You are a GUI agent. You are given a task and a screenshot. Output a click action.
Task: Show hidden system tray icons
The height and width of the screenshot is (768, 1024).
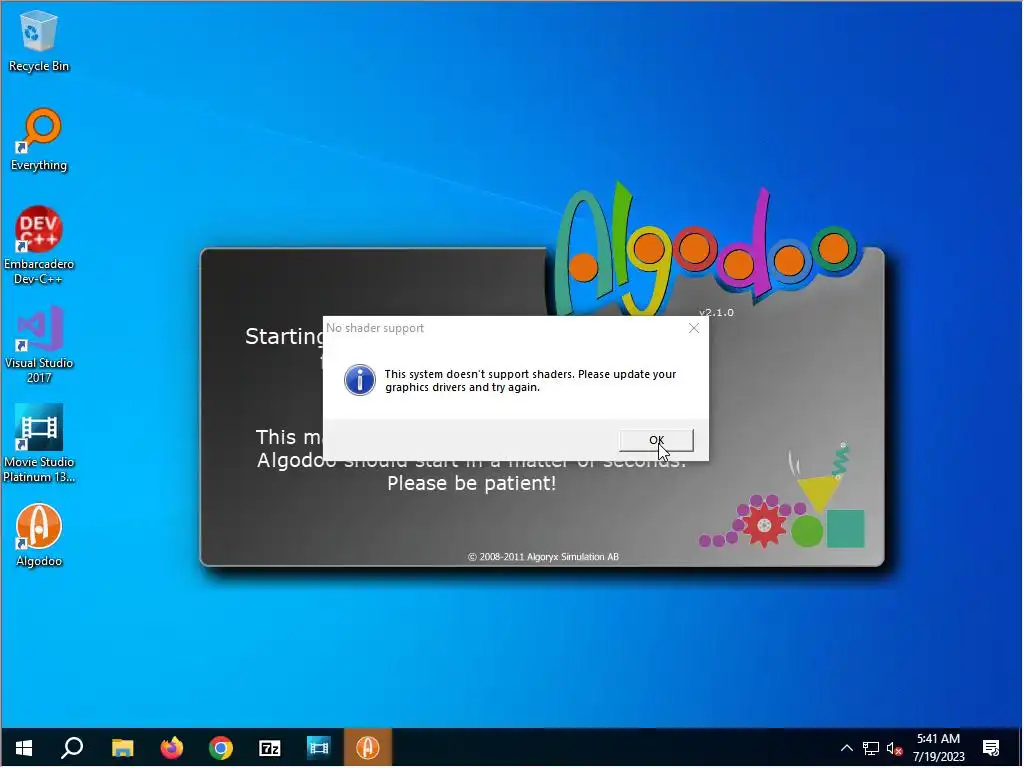click(x=846, y=748)
